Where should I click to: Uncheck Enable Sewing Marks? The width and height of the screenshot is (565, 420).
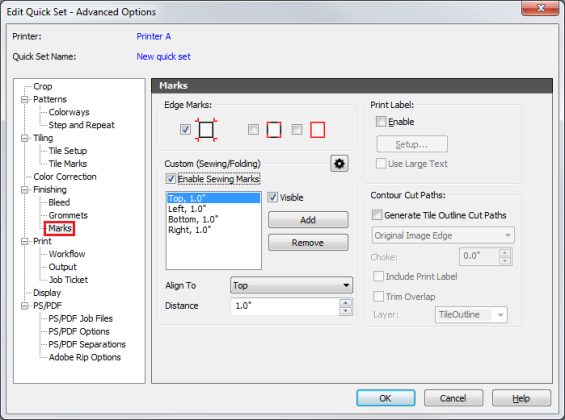171,179
